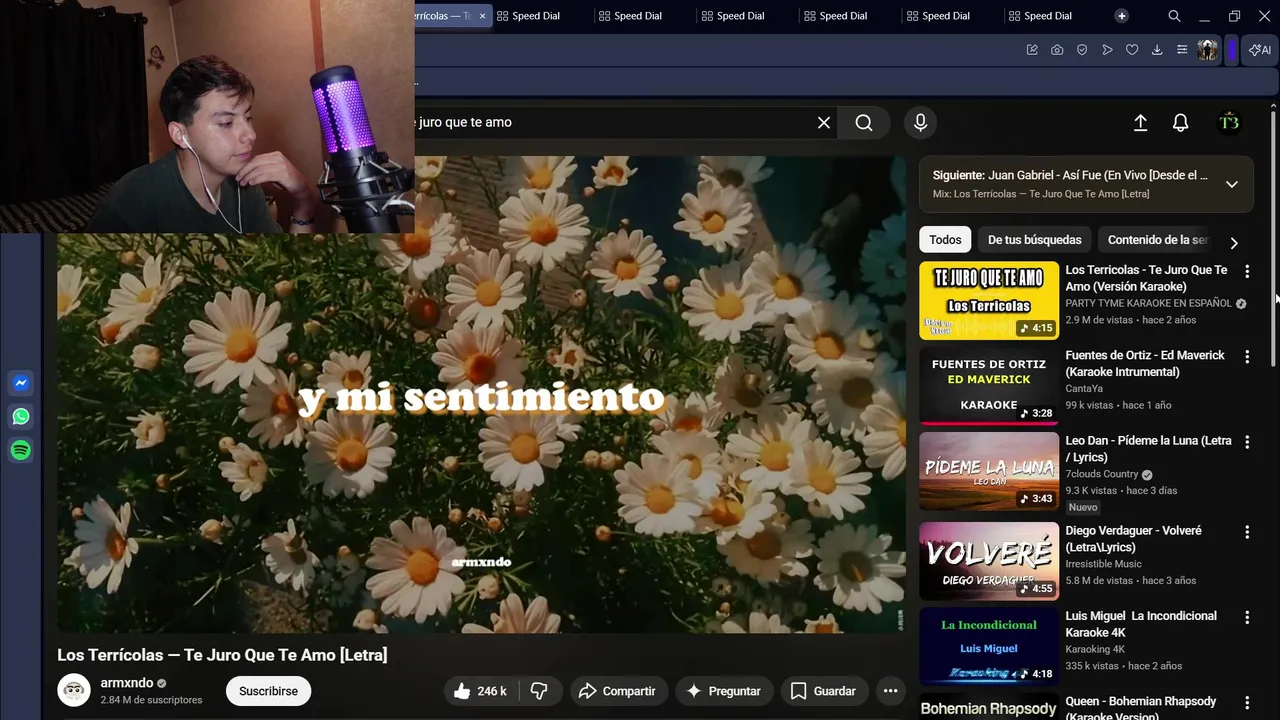Viewport: 1280px width, 720px height.
Task: Close the active Los Terrícolas tab
Action: pos(483,16)
